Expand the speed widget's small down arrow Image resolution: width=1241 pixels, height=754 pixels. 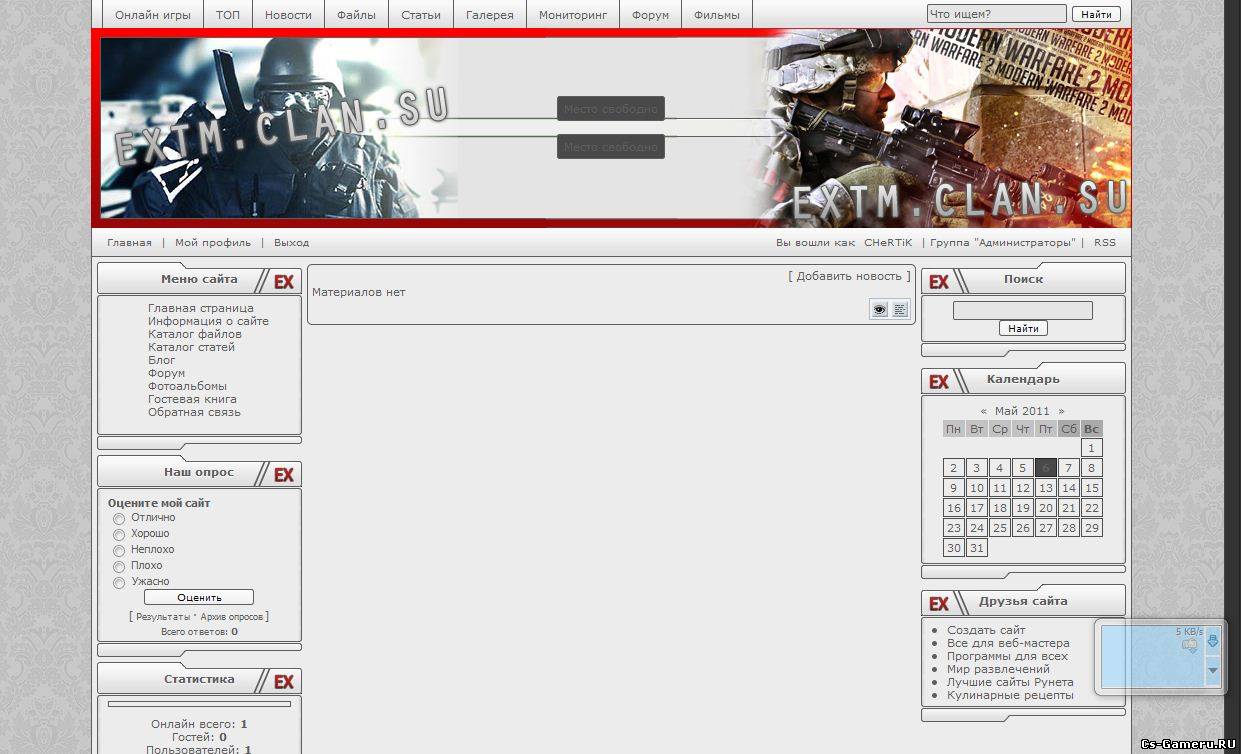(x=1213, y=670)
